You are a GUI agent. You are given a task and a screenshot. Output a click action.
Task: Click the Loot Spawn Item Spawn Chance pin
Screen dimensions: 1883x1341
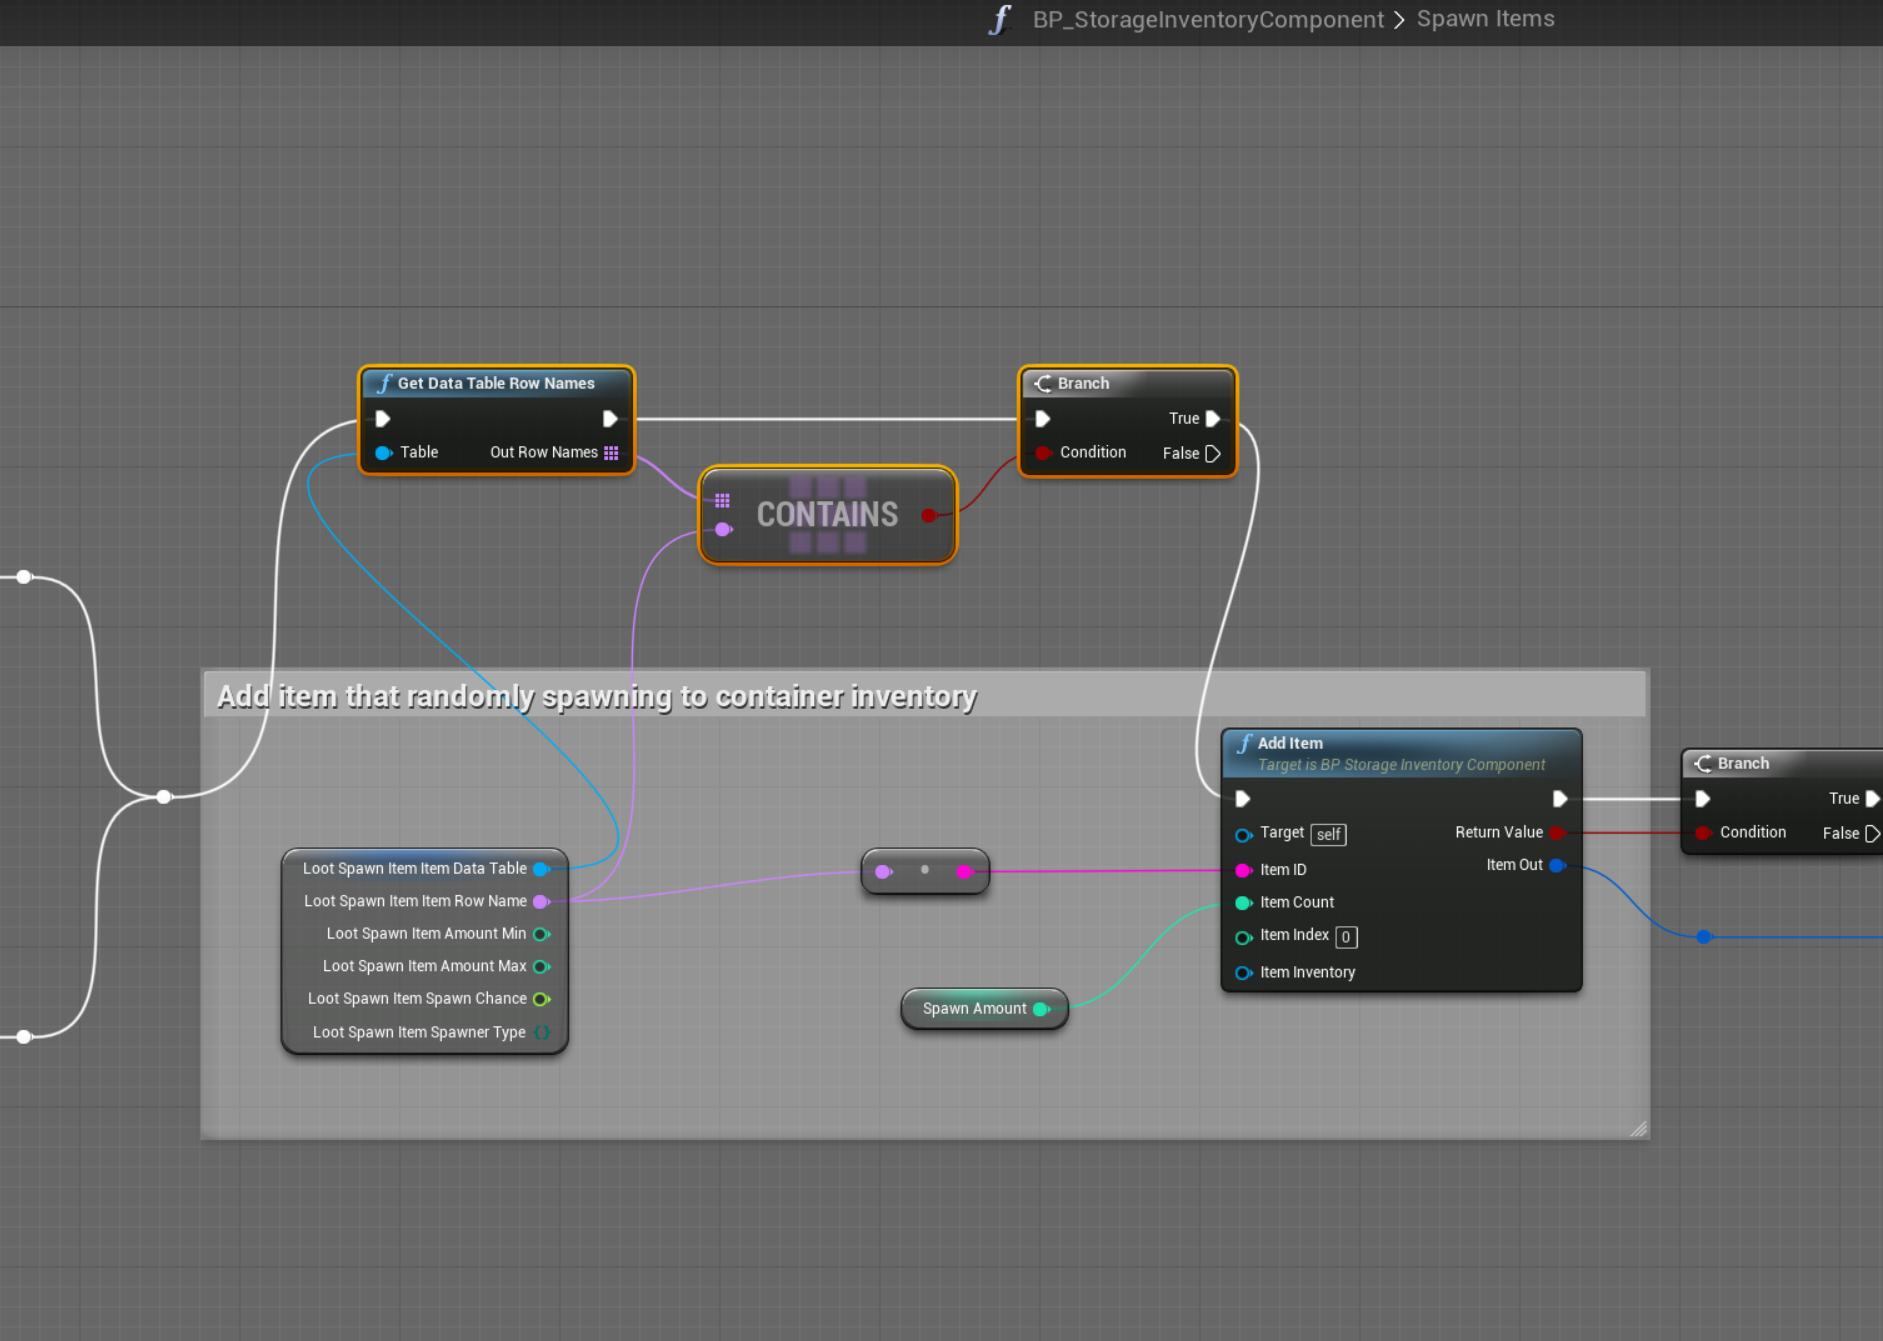tap(542, 999)
